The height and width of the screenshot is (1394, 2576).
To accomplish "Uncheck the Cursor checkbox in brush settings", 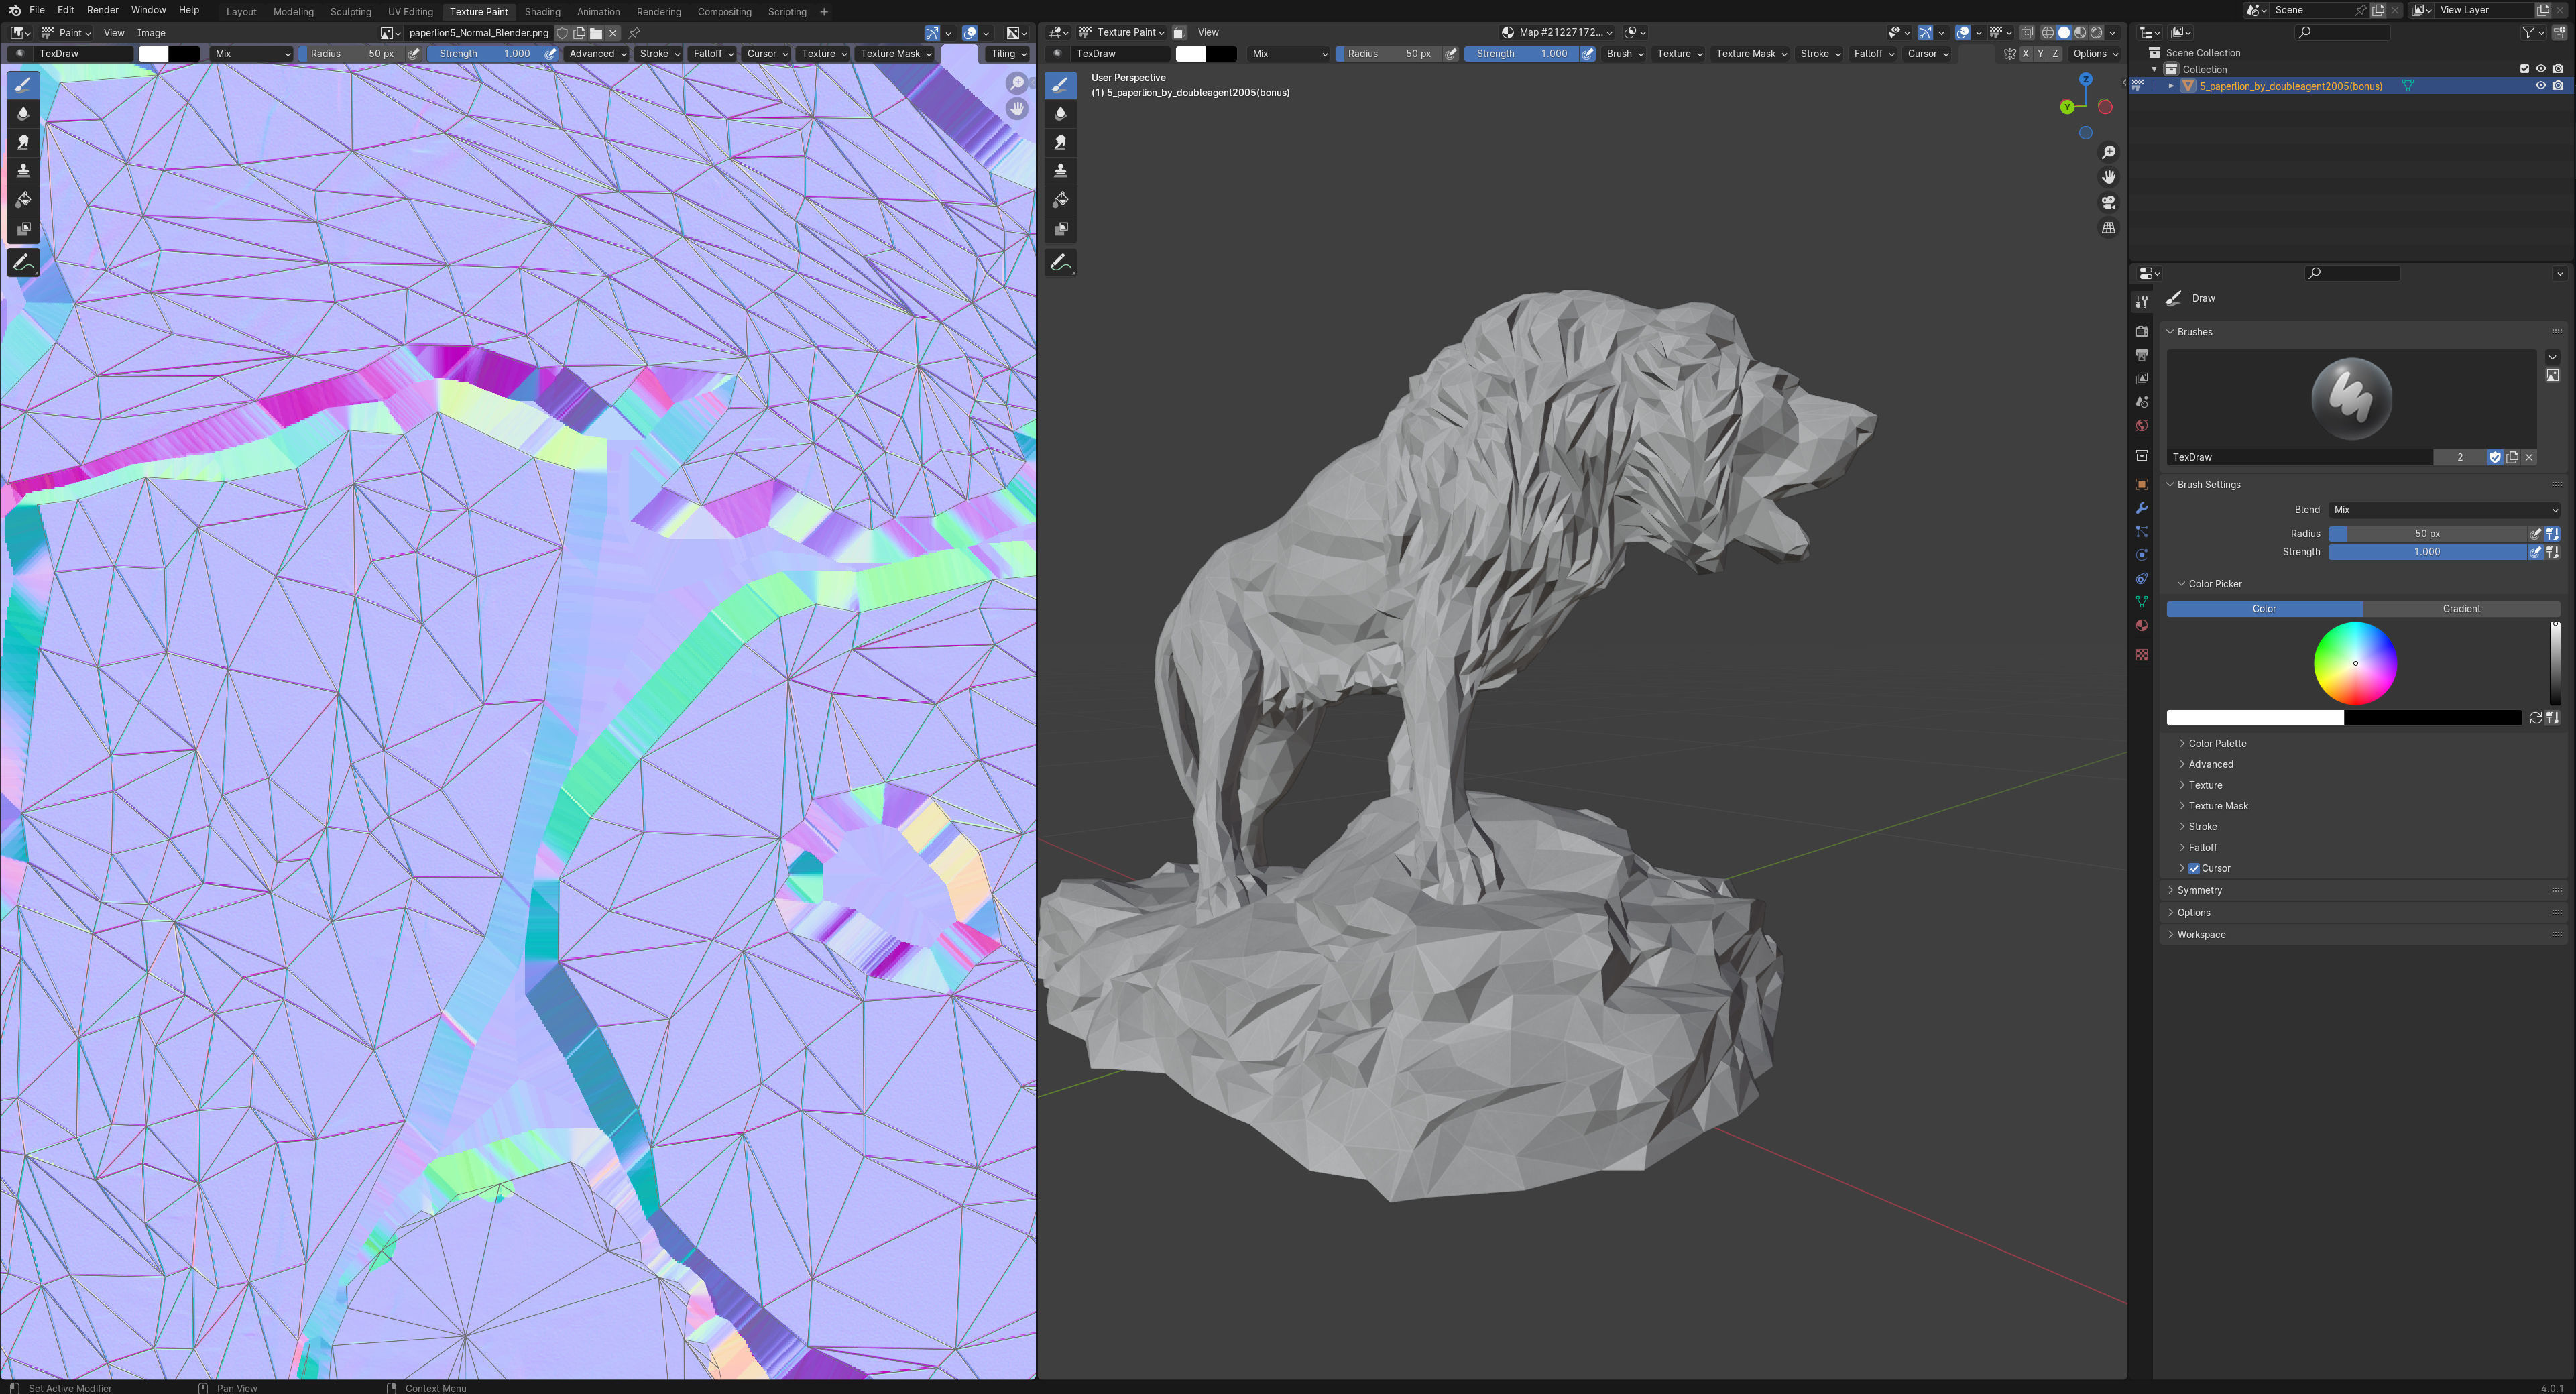I will (2194, 868).
